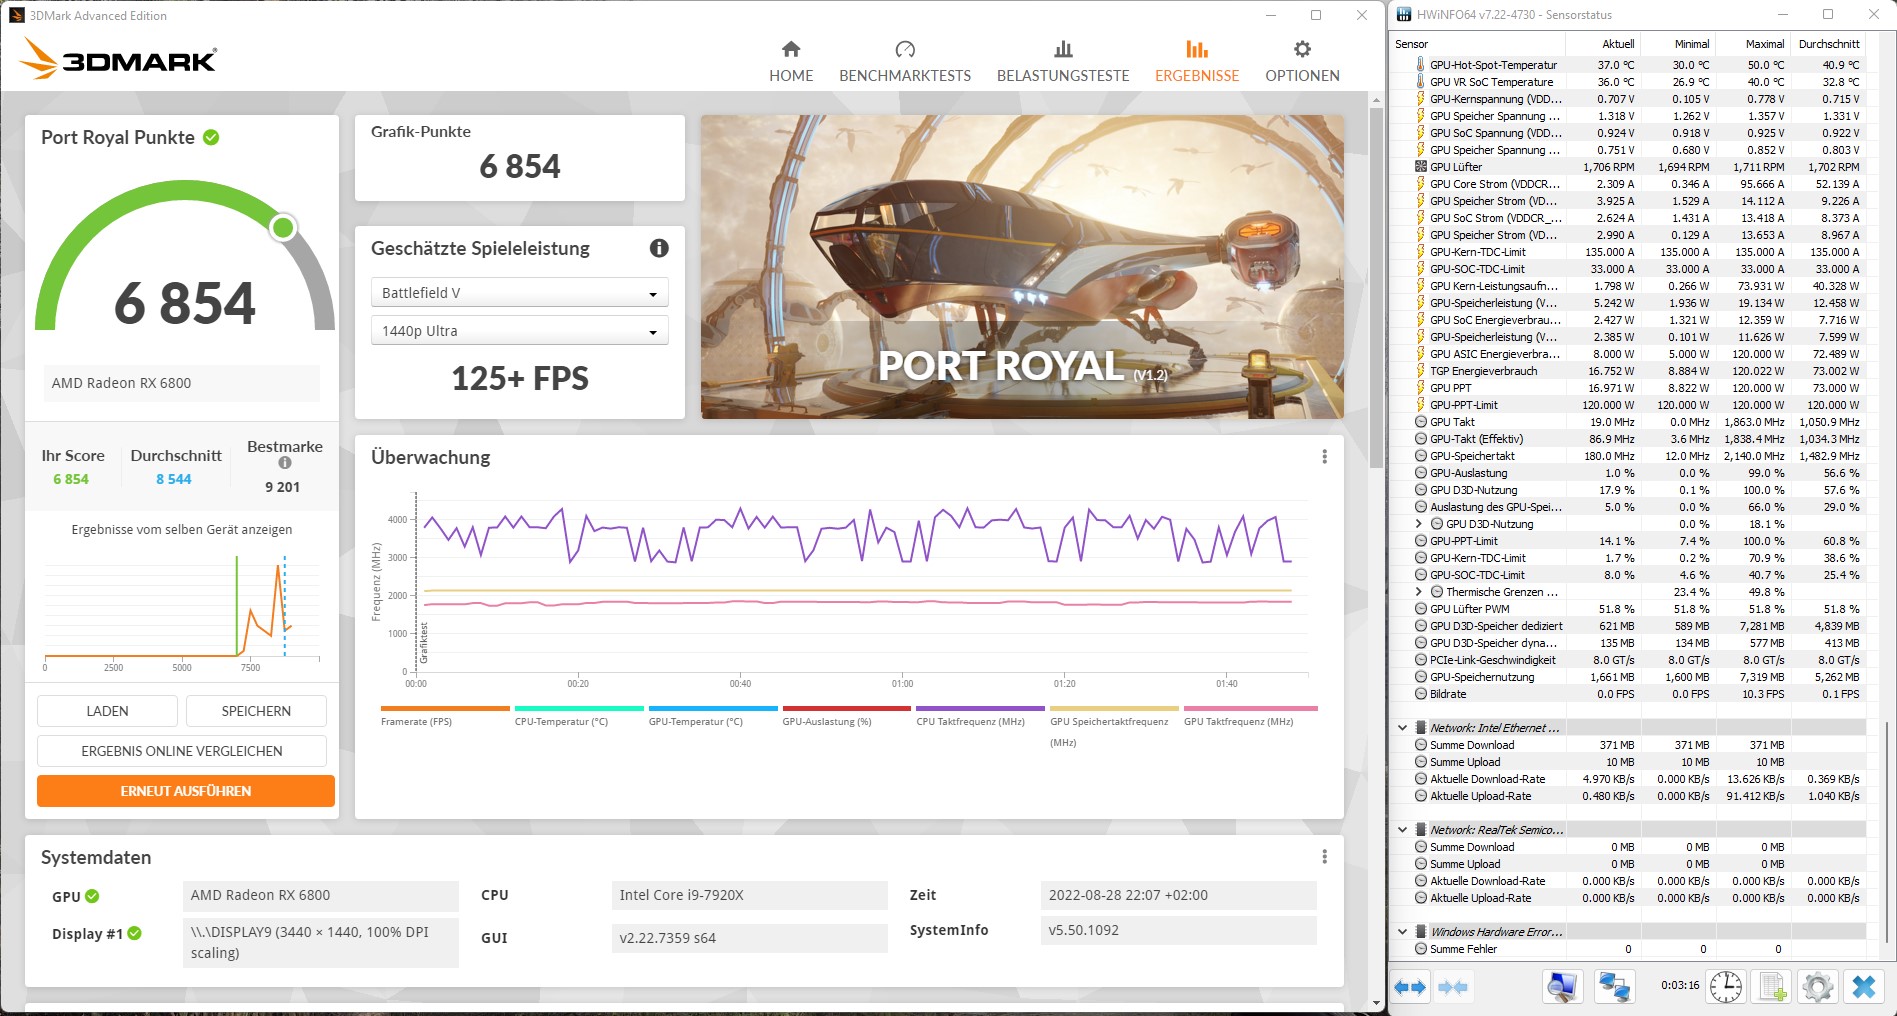Click the Bestmarke info icon

pos(285,463)
